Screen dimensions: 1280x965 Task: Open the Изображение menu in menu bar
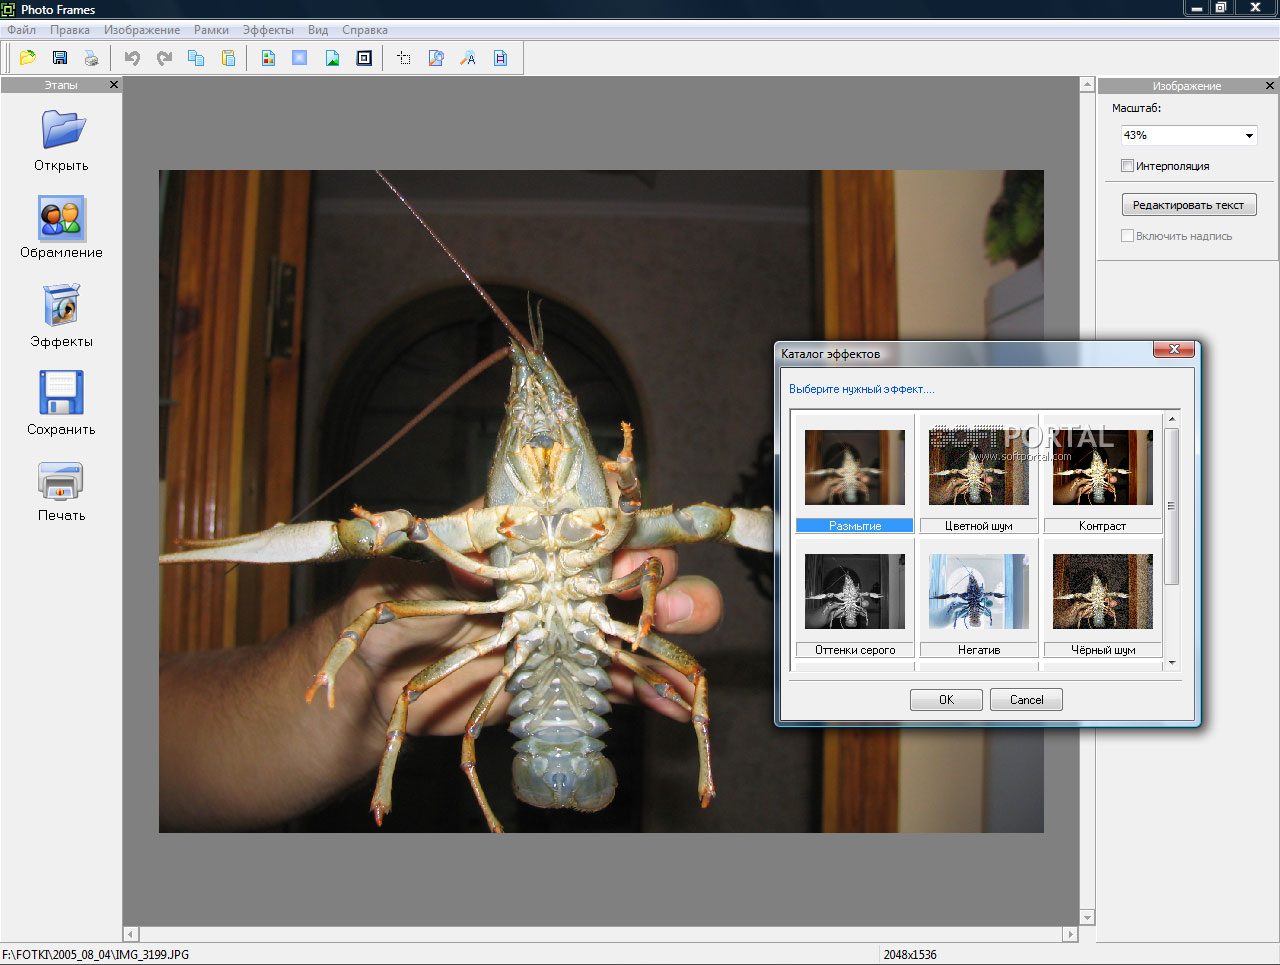pyautogui.click(x=142, y=30)
